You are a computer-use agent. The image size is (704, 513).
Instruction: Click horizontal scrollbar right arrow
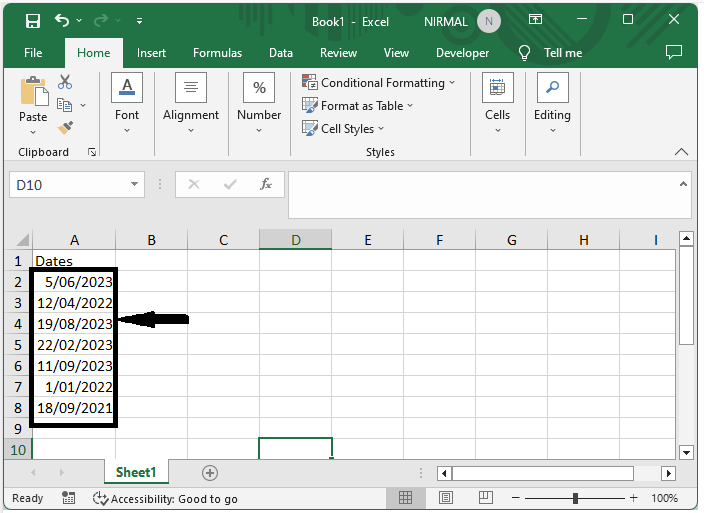tap(669, 473)
